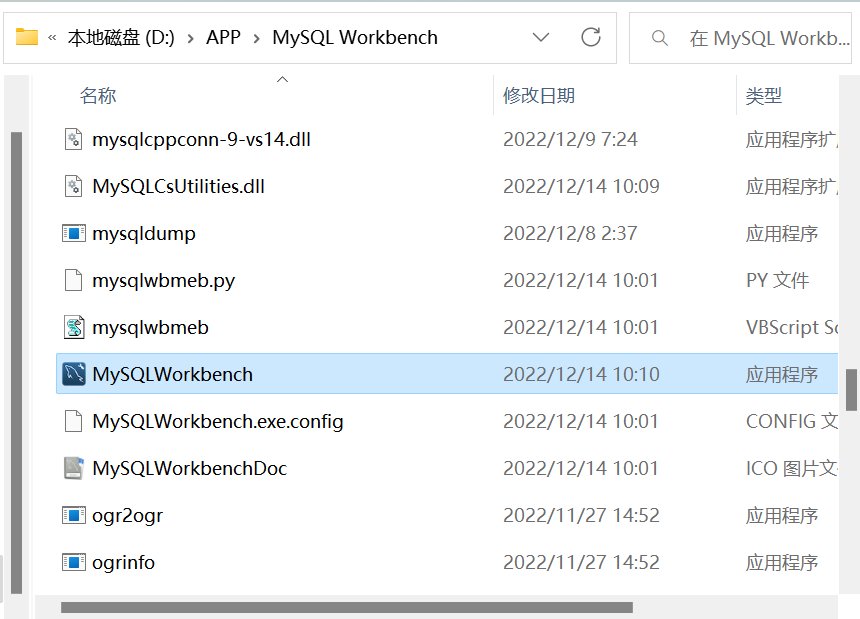This screenshot has height=619, width=860.
Task: Click the search magnifier icon
Action: click(659, 38)
